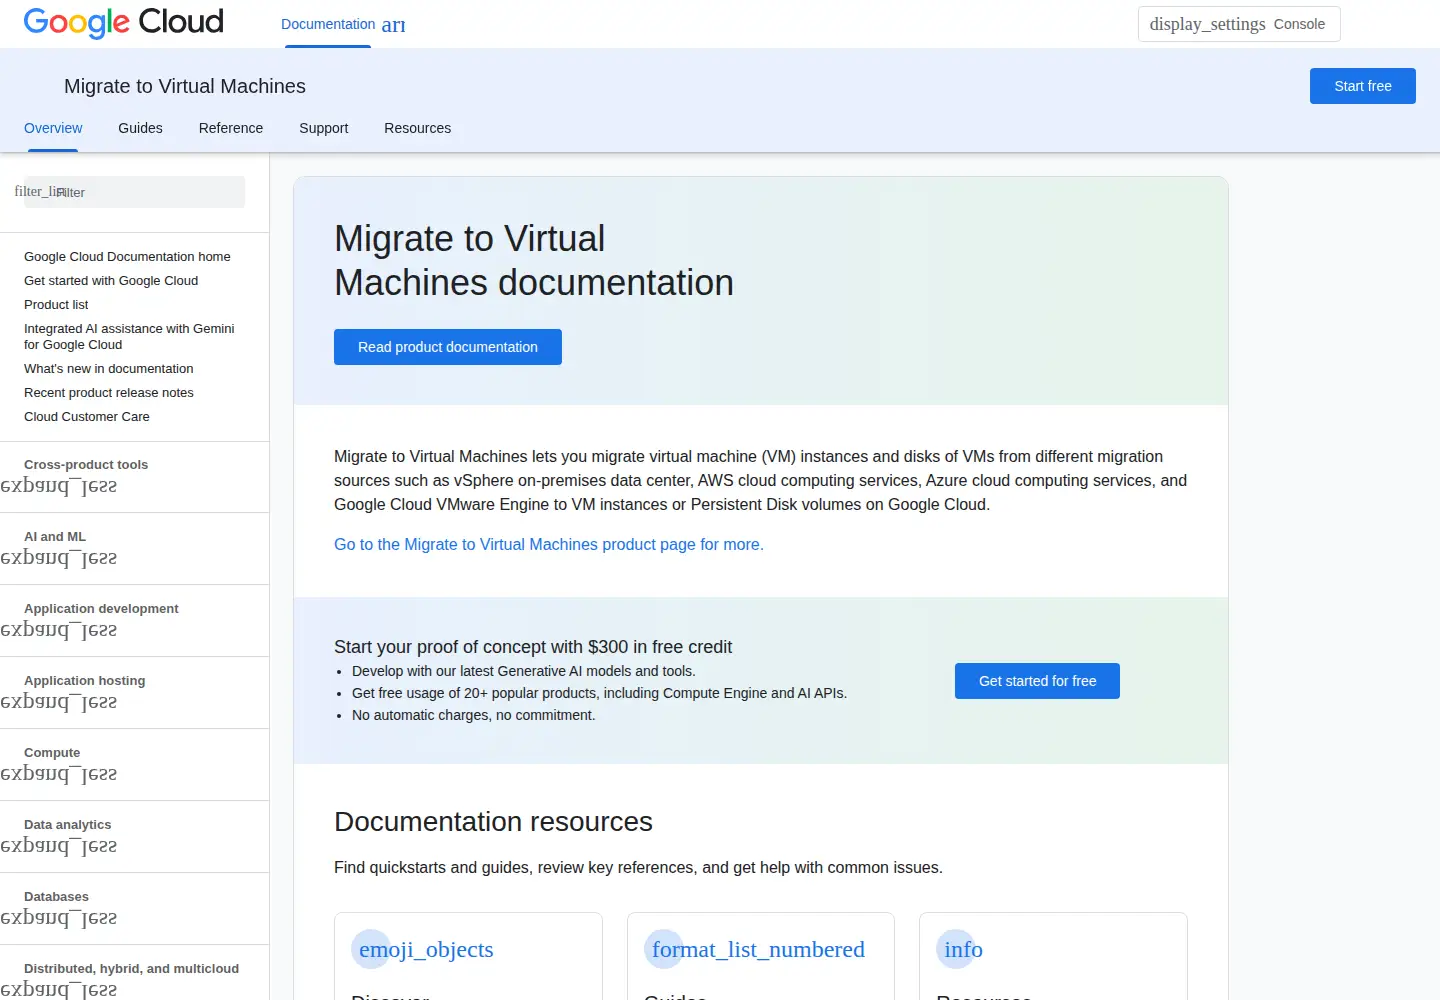Expand the AI and ML section
1440x1000 pixels.
click(x=58, y=558)
